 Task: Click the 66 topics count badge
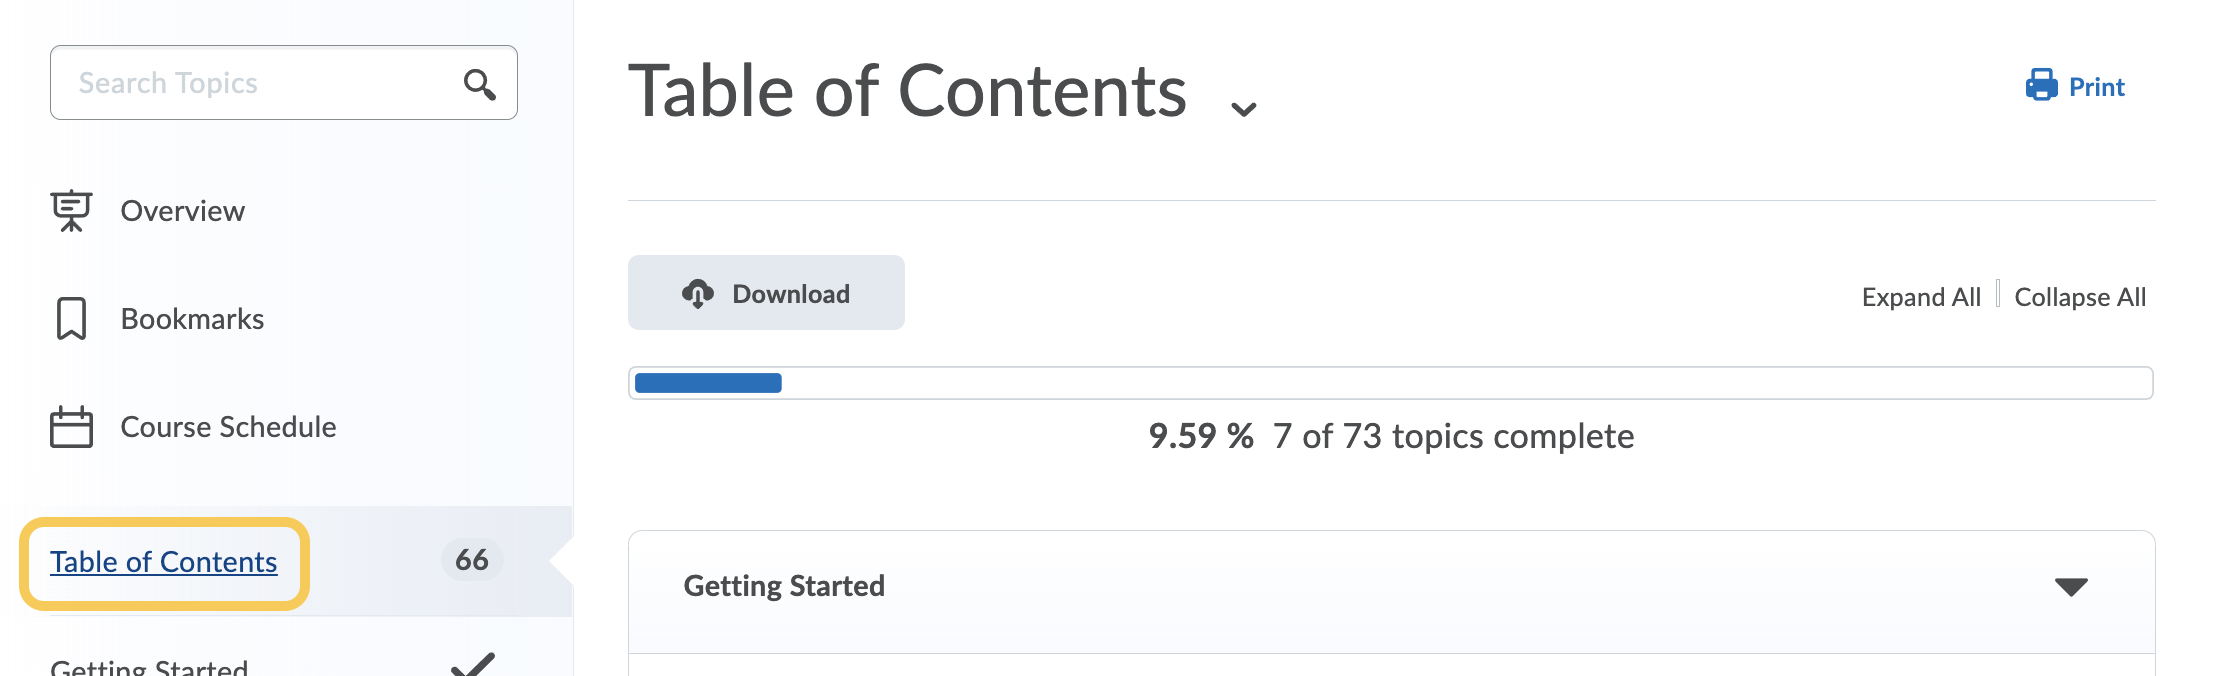tap(472, 560)
